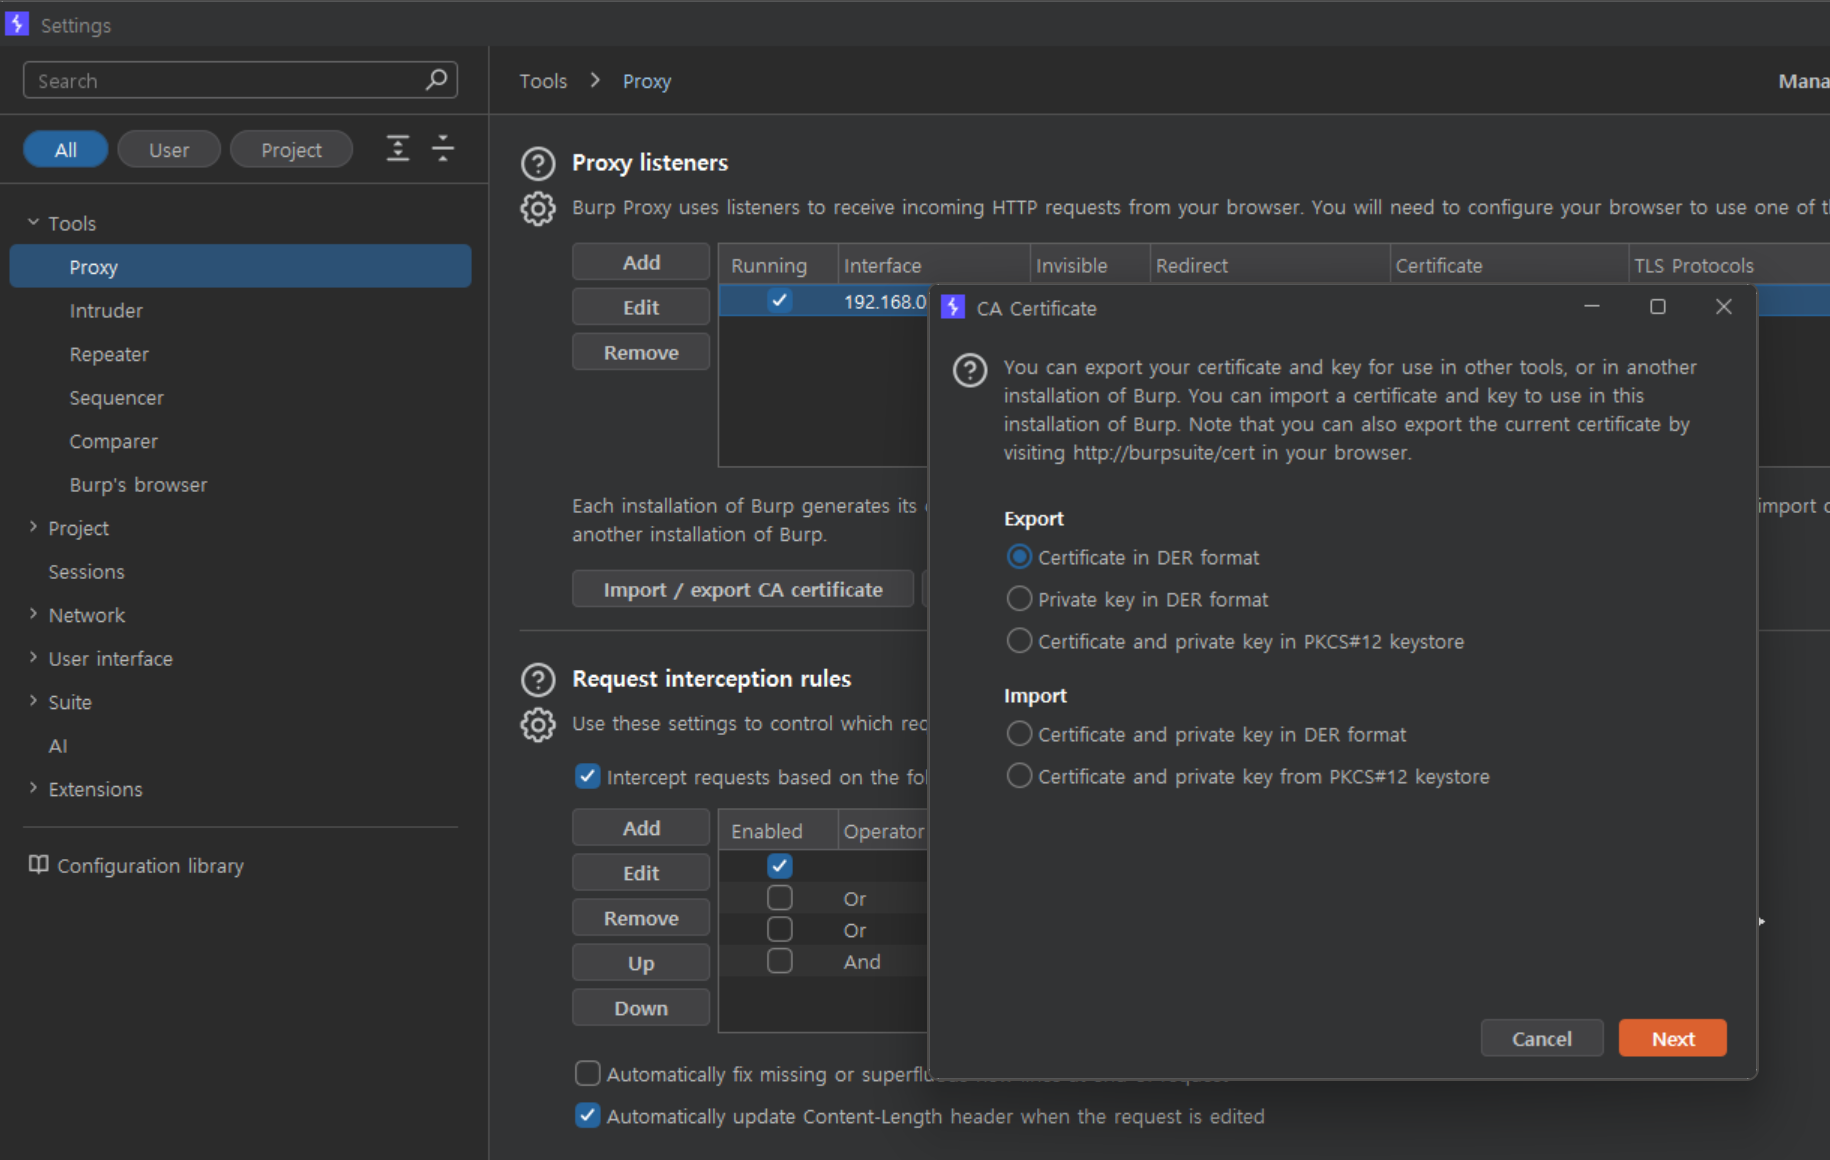
Task: Enable automatically fix missing new lines
Action: pos(588,1073)
